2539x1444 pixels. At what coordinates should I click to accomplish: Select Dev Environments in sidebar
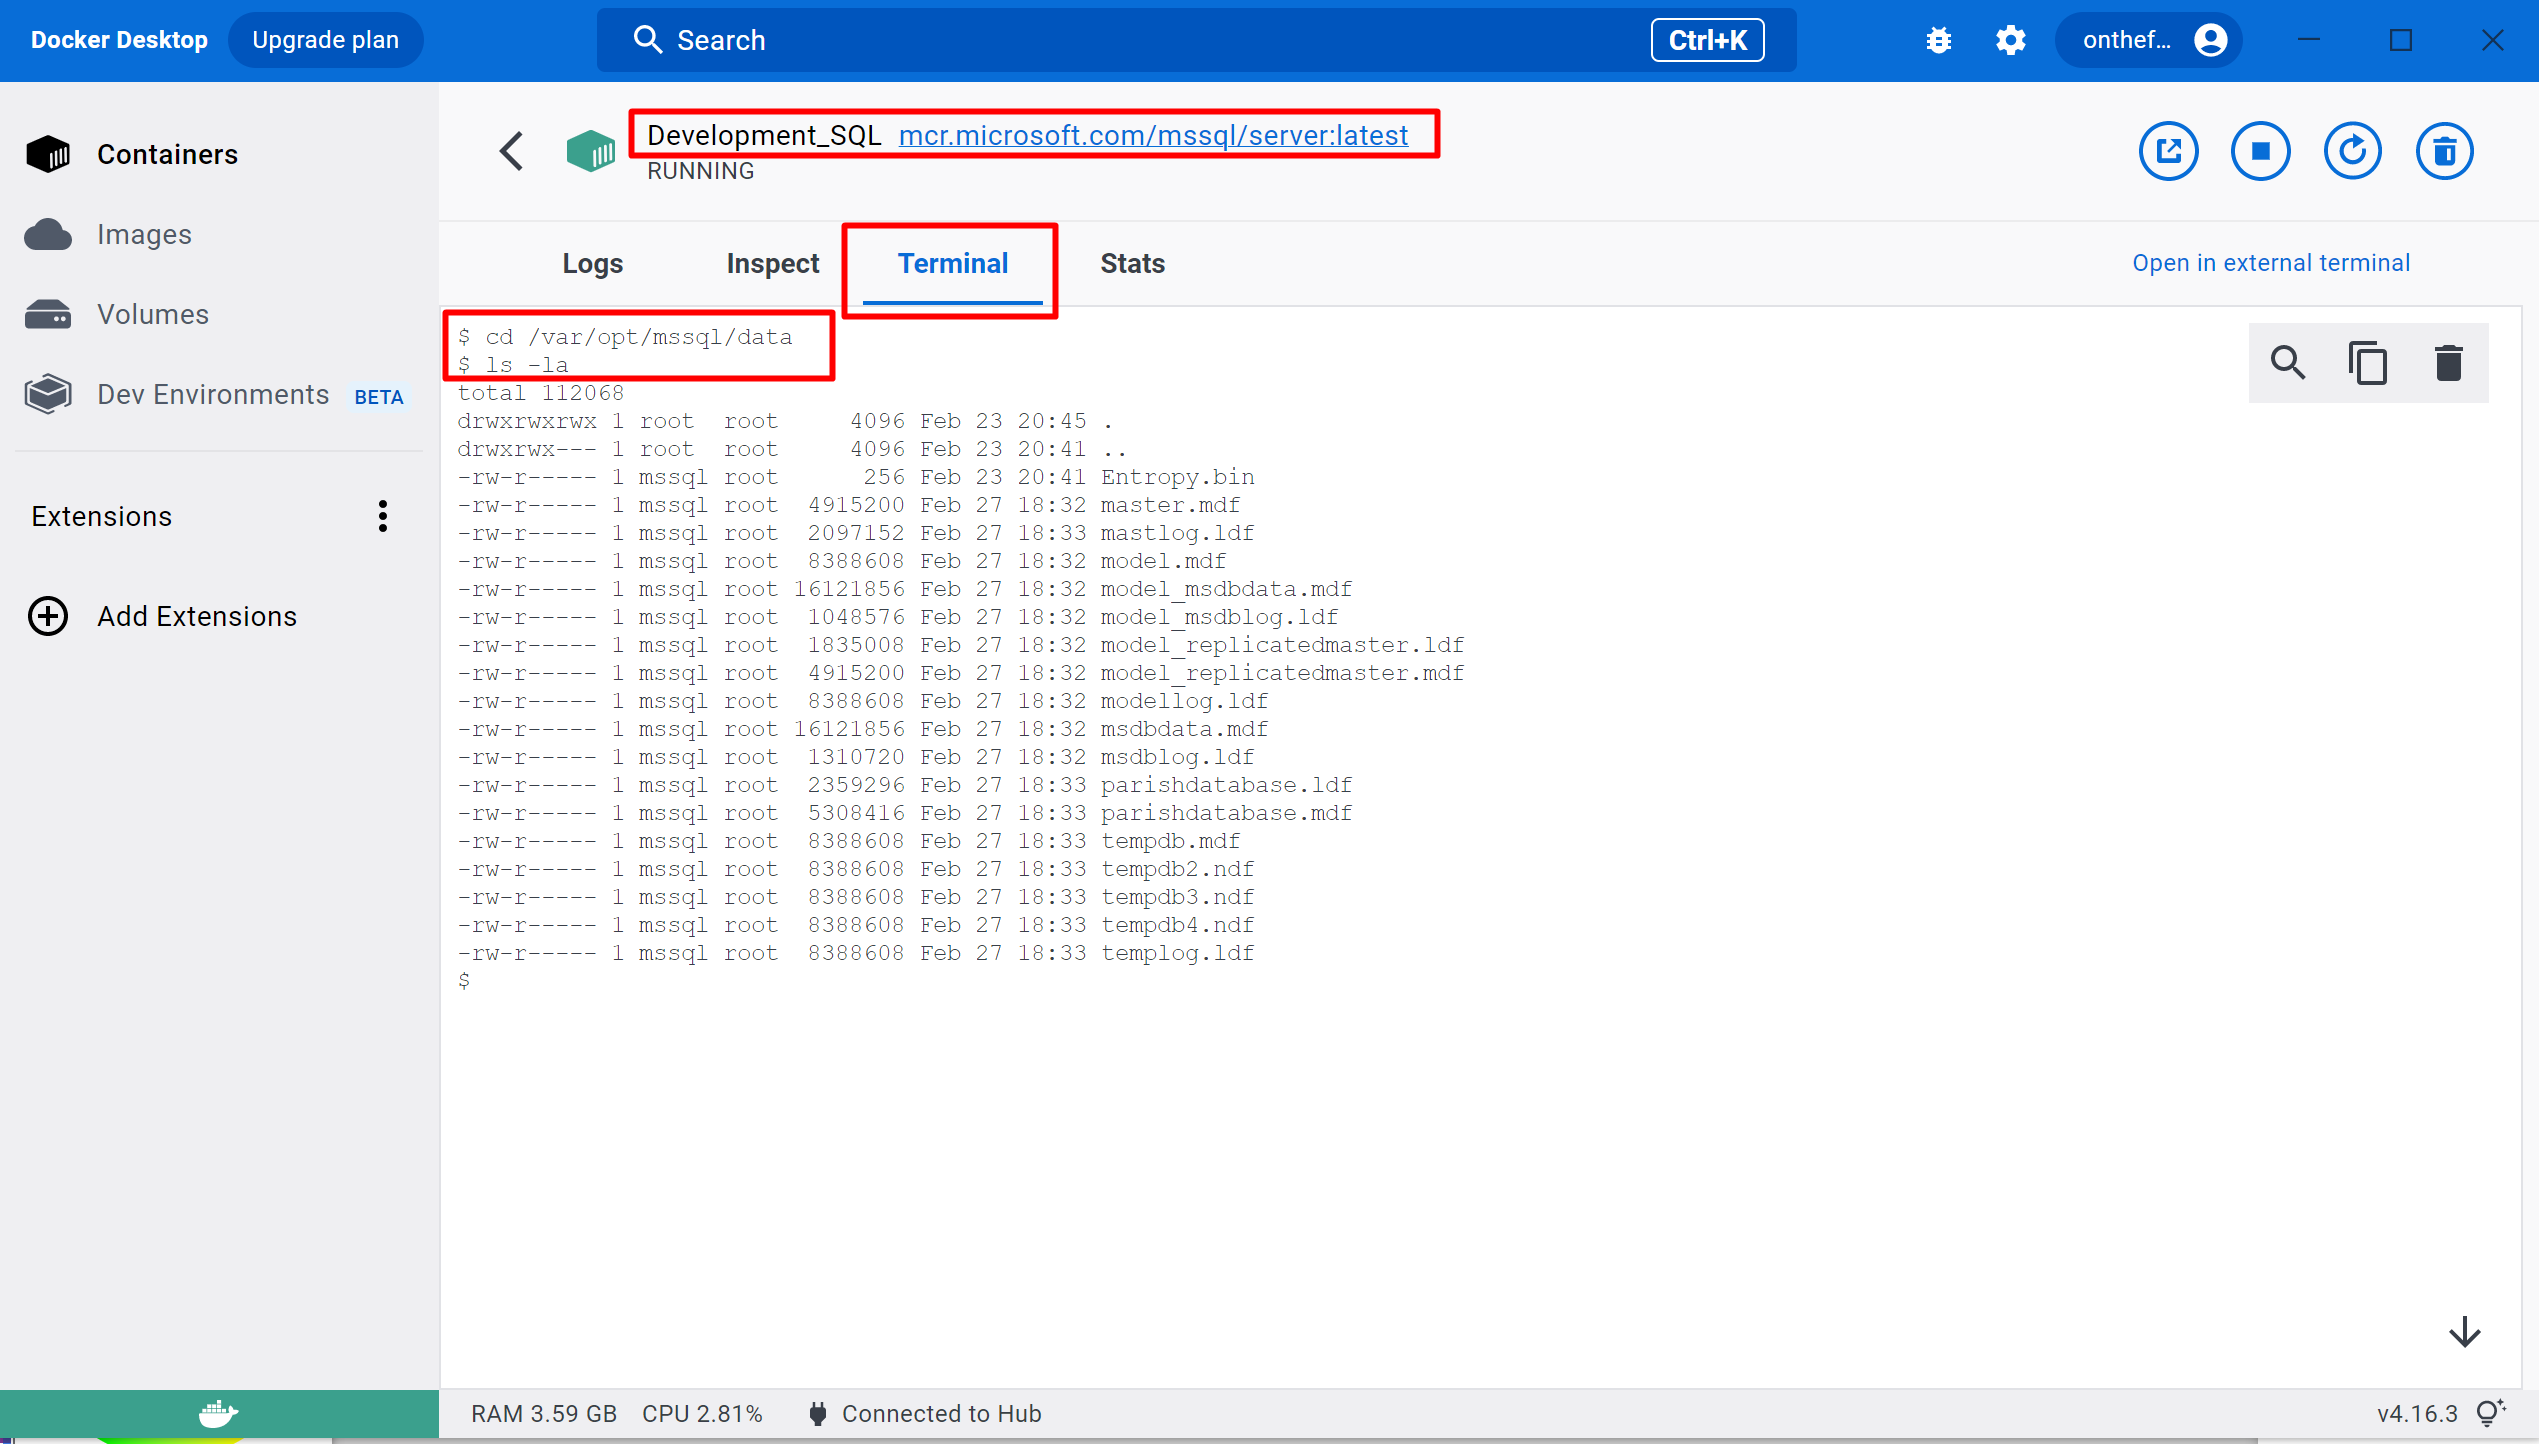[x=213, y=394]
